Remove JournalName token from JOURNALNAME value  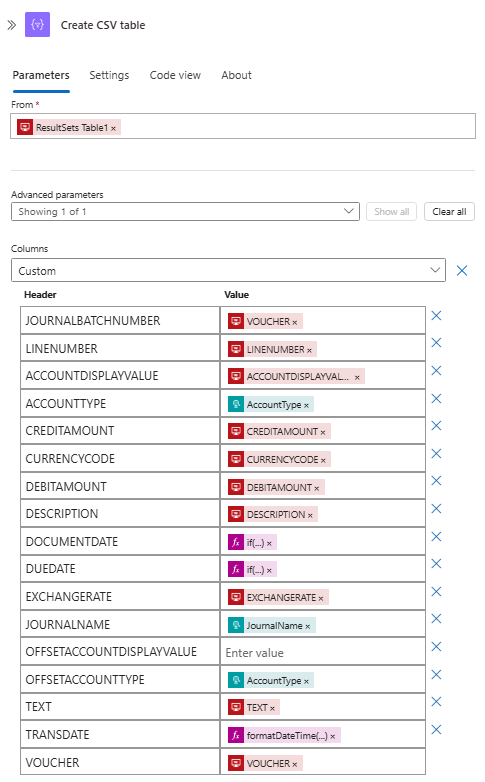click(x=307, y=626)
